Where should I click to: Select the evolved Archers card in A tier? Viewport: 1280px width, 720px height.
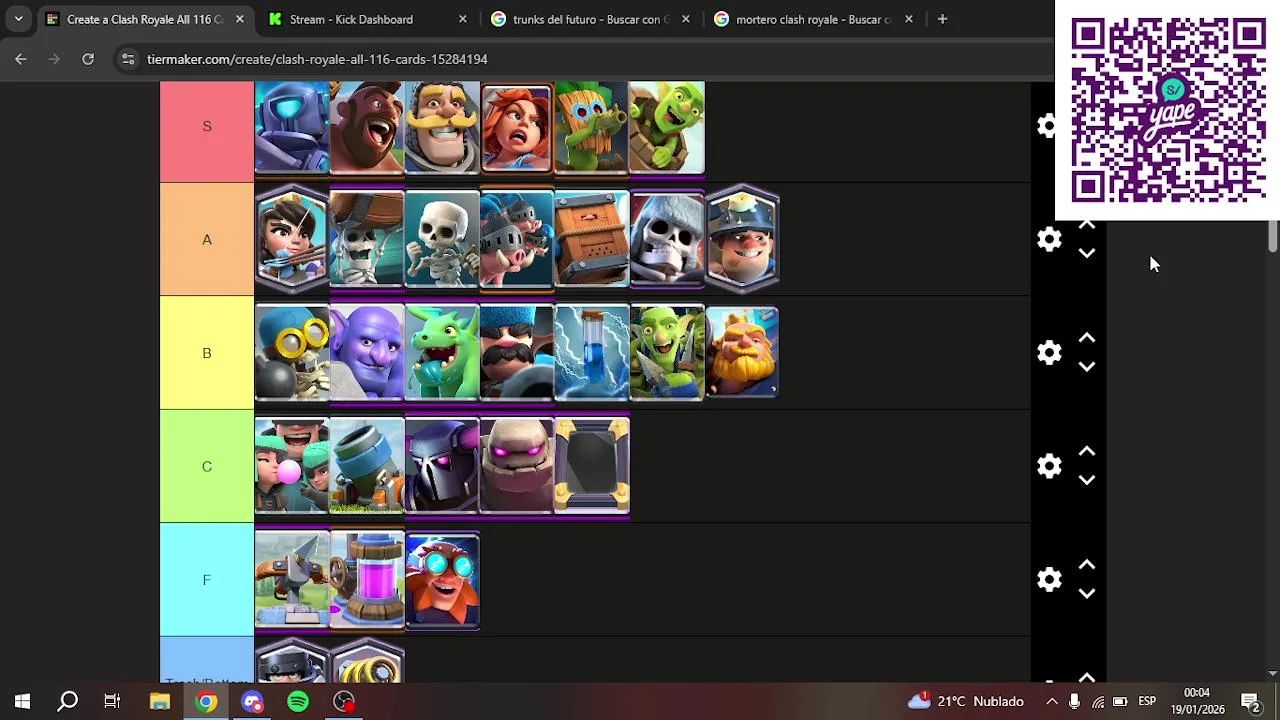[292, 239]
